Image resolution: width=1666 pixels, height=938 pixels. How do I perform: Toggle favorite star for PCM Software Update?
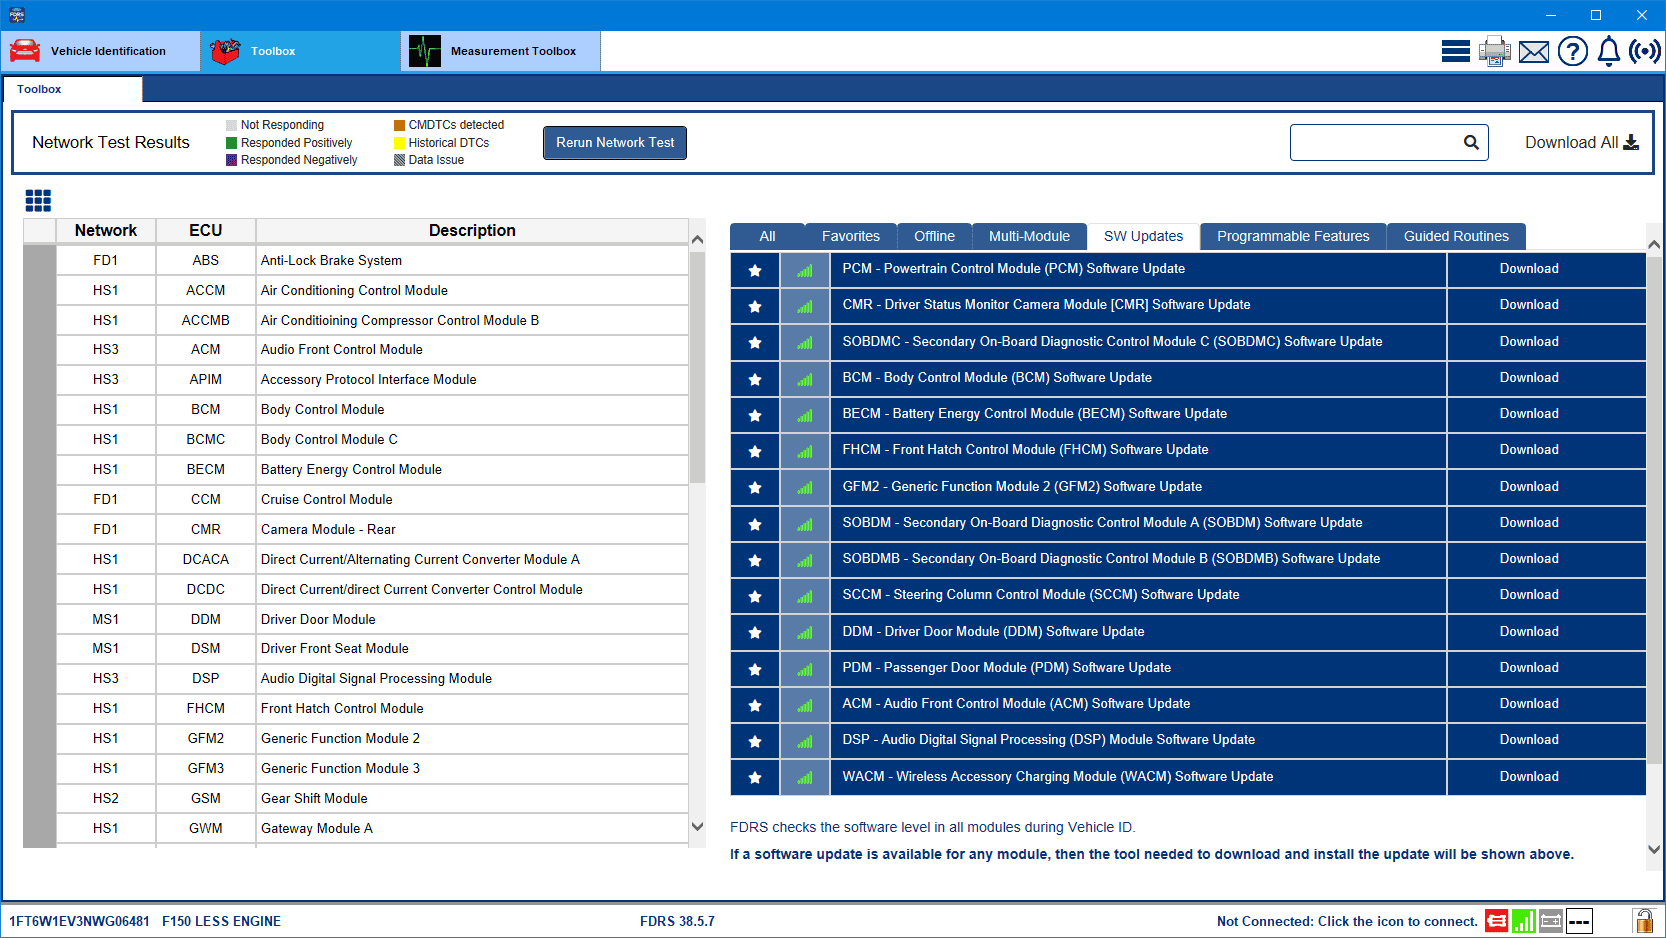click(x=755, y=270)
